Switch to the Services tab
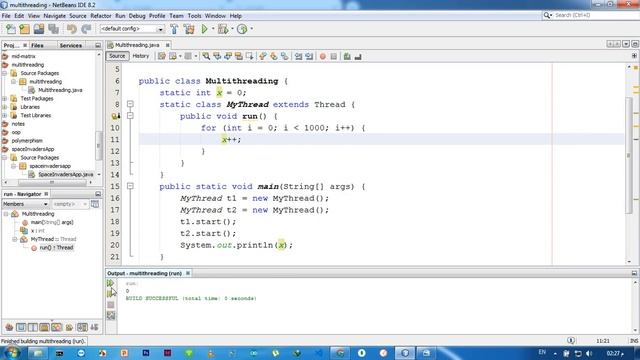 [71, 45]
